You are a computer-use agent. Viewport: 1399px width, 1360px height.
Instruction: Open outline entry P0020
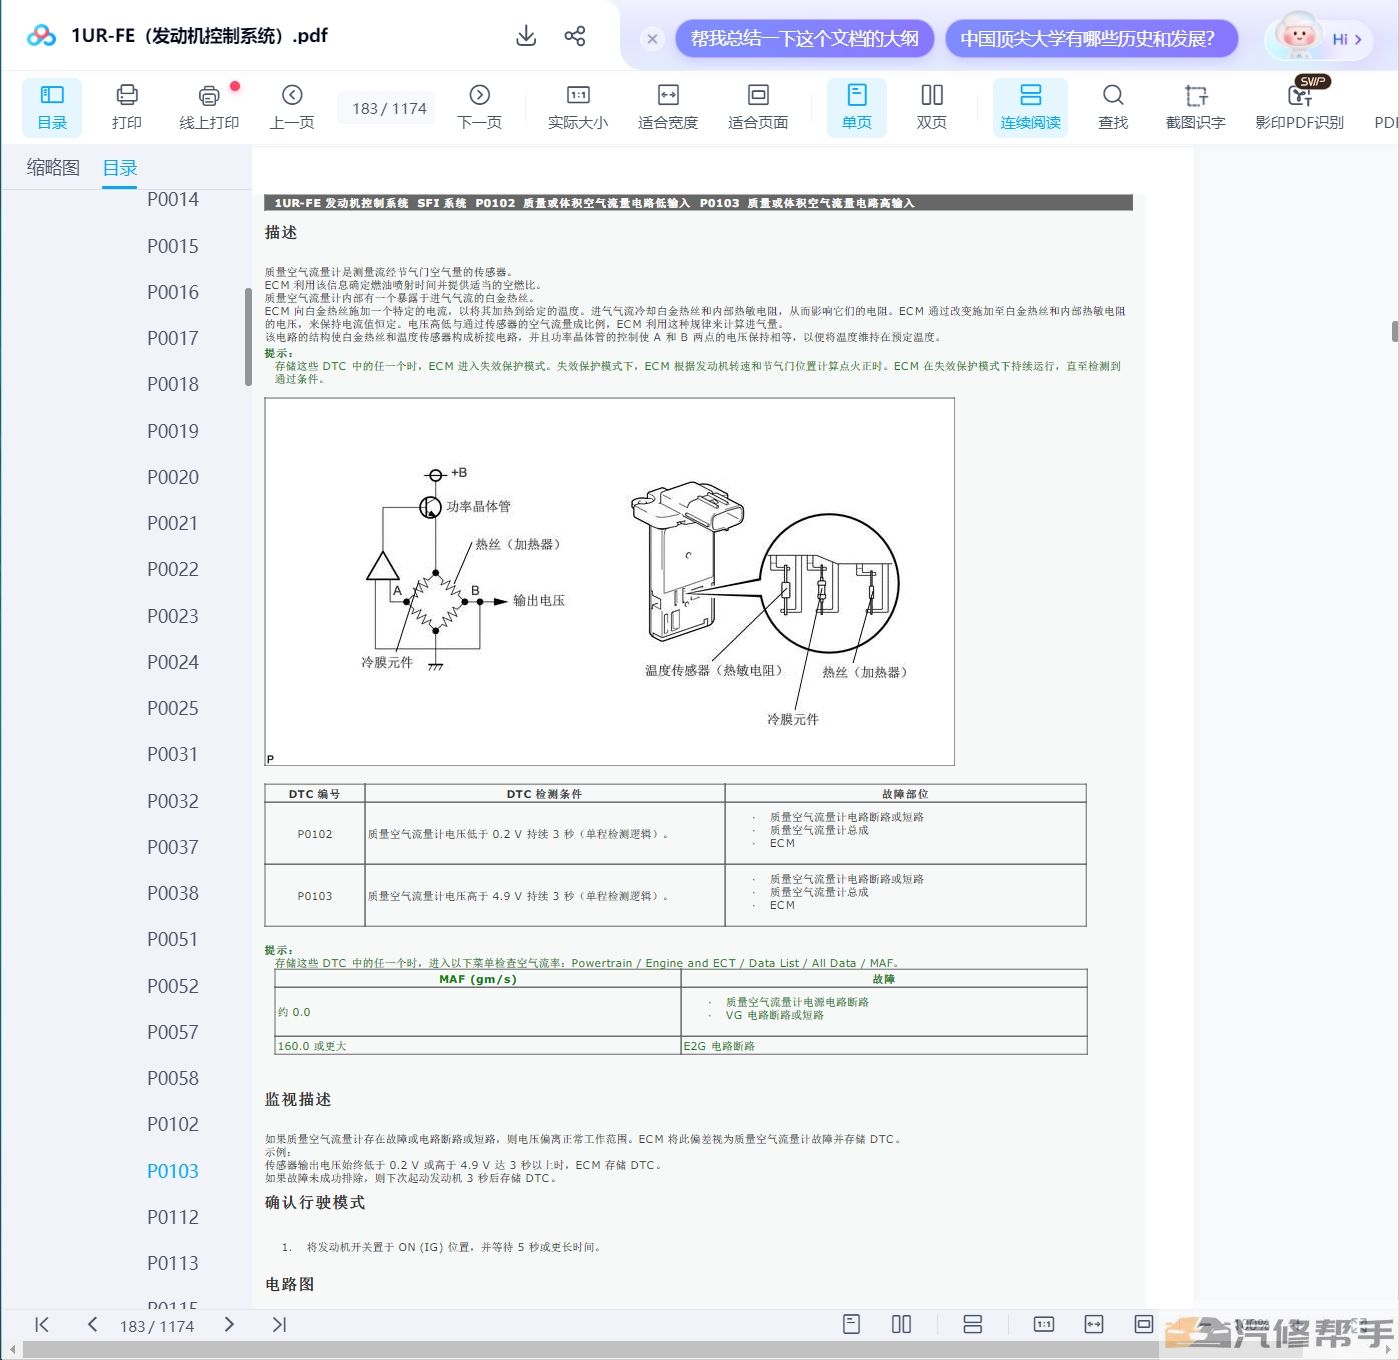(173, 477)
